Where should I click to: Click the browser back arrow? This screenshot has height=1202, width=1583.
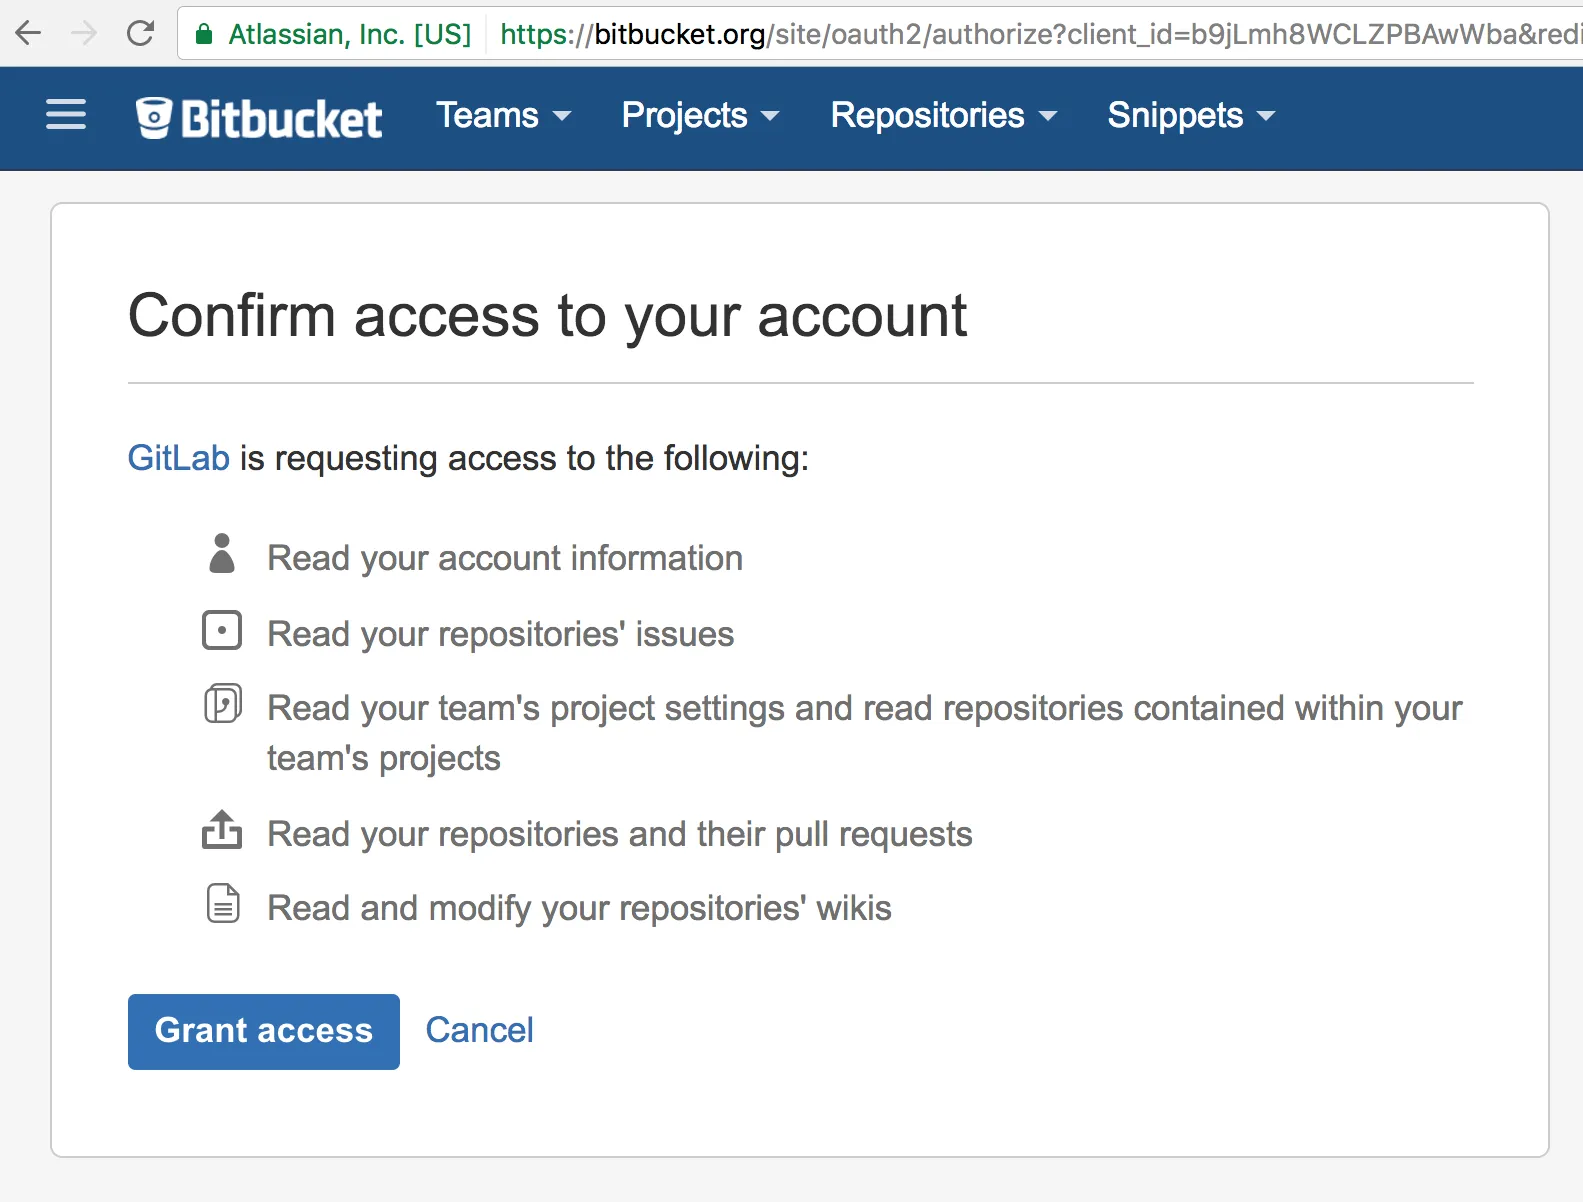pos(29,34)
